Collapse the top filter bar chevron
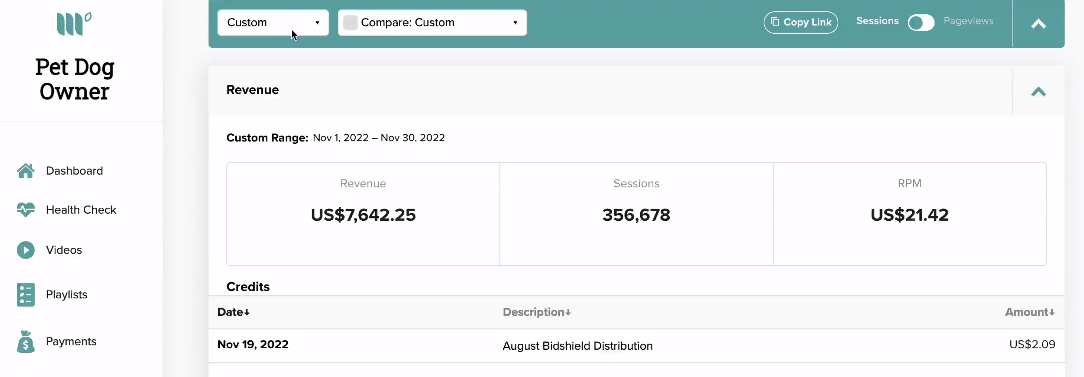Viewport: 1084px width, 377px height. [1038, 24]
